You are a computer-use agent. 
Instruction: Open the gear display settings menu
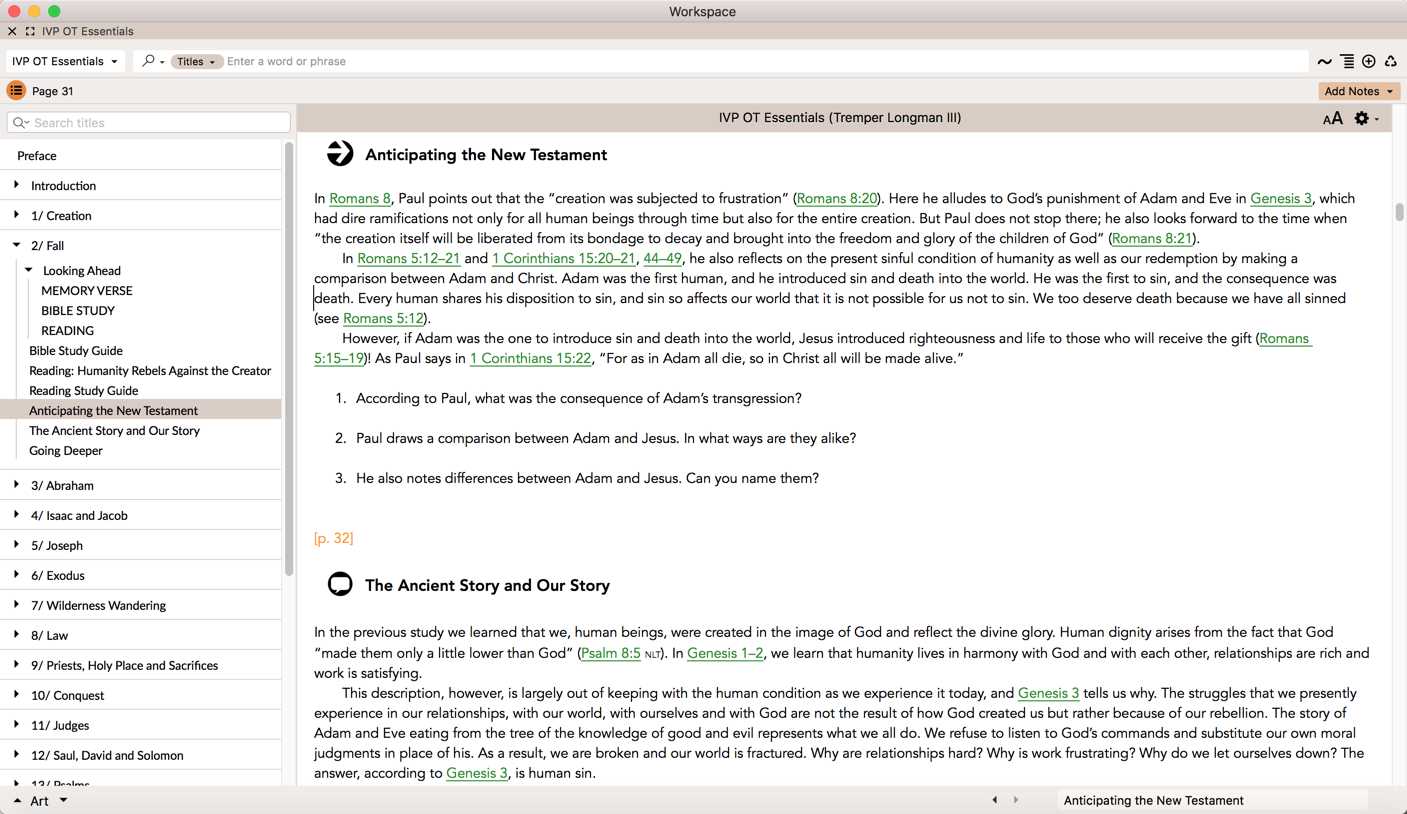point(1366,118)
